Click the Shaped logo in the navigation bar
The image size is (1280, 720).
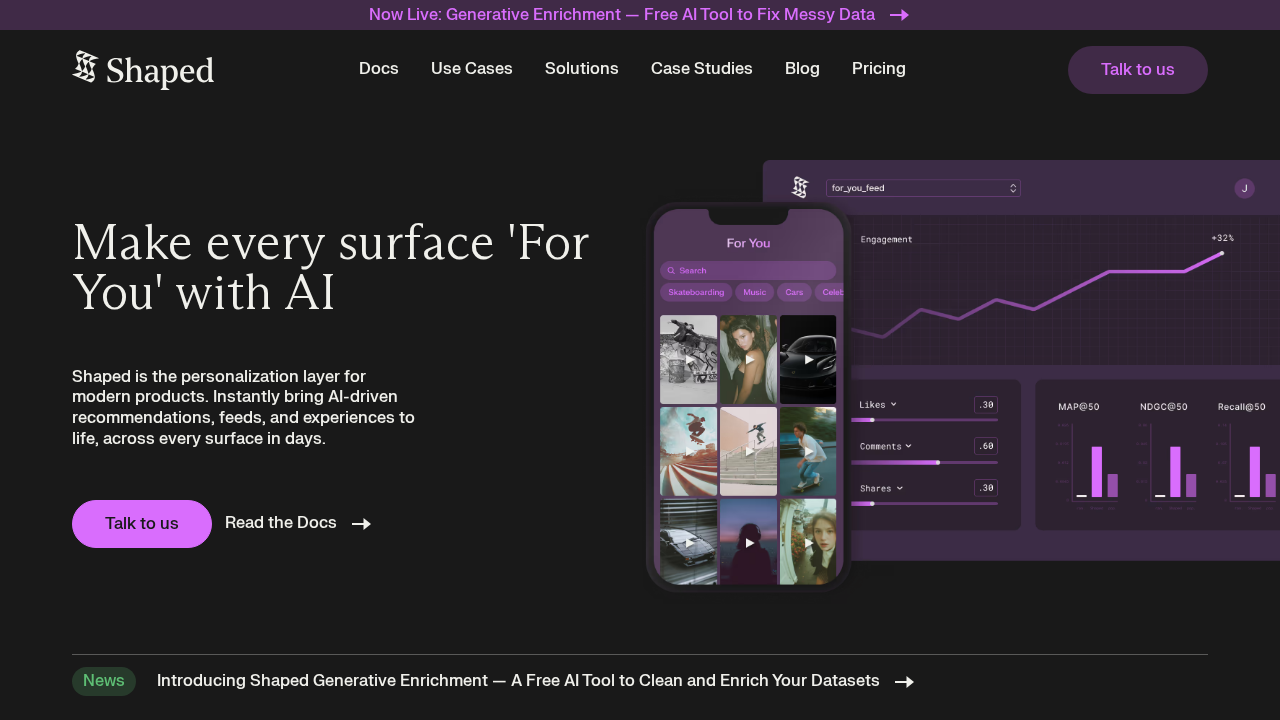click(142, 69)
